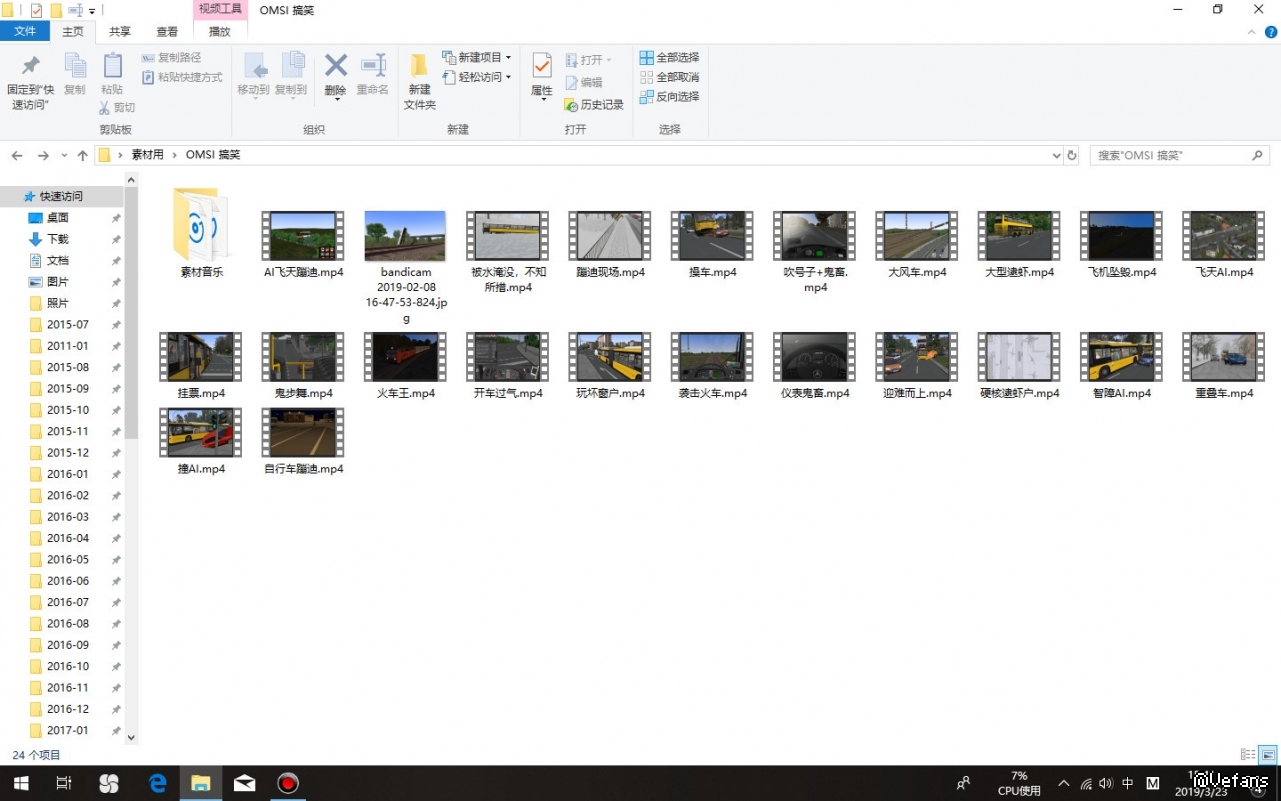Screen dimensions: 1281x801
Task: Open the File (文件) tab
Action: 25,31
